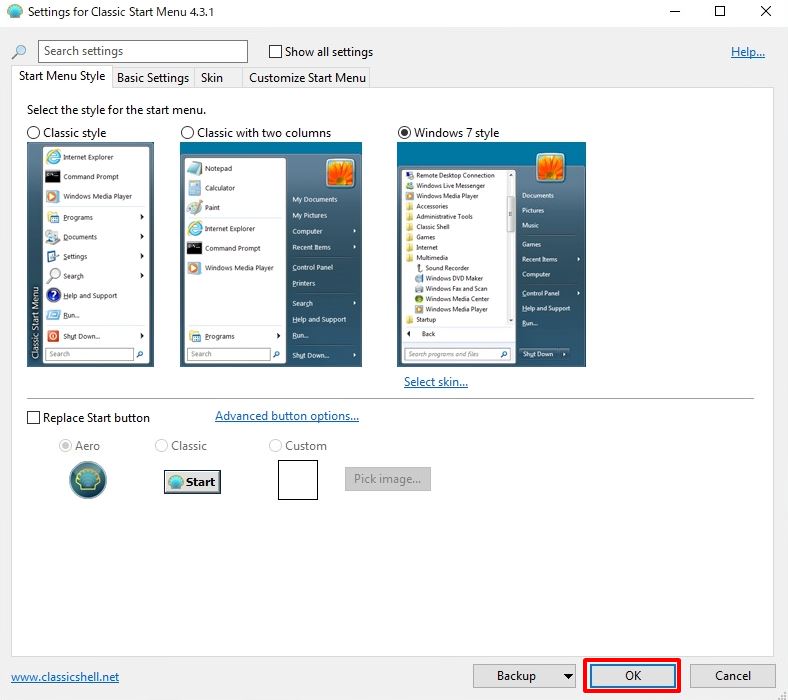Enable Show all settings checkbox
This screenshot has height=700, width=788.
click(275, 51)
